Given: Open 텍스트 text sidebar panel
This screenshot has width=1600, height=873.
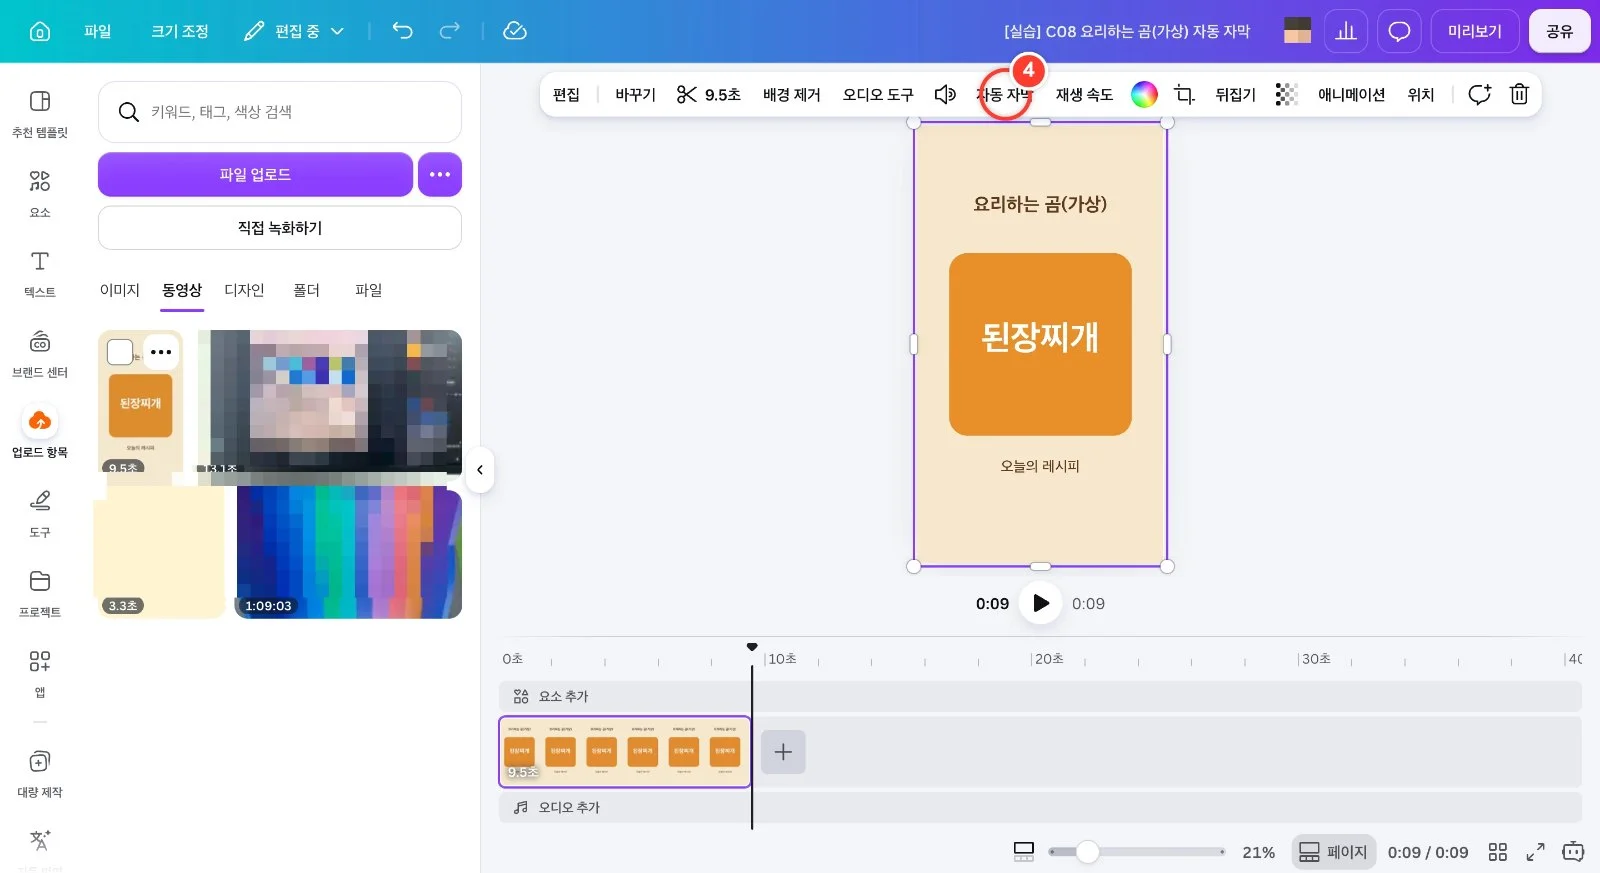Looking at the screenshot, I should pos(40,274).
